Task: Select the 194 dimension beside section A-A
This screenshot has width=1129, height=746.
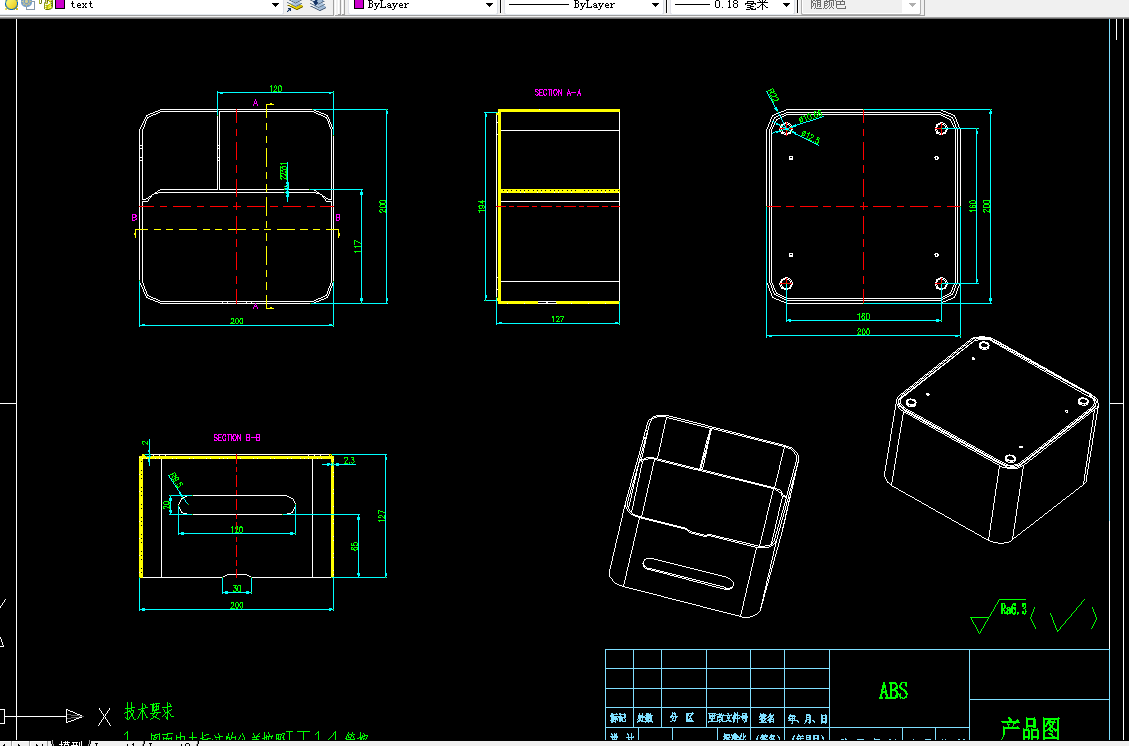Action: tap(482, 207)
